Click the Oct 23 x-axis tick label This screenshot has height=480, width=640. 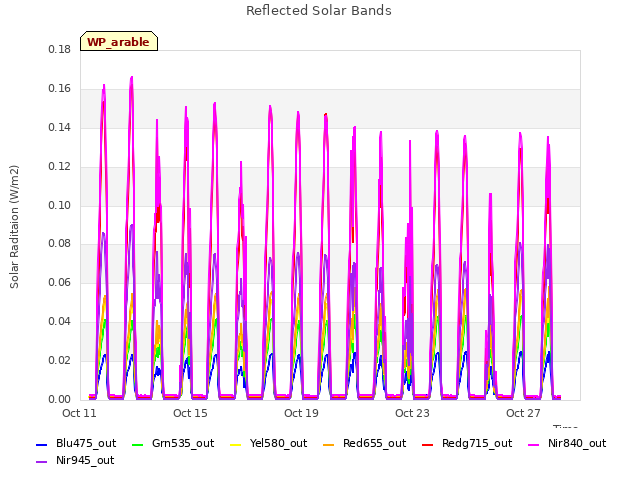click(x=412, y=413)
